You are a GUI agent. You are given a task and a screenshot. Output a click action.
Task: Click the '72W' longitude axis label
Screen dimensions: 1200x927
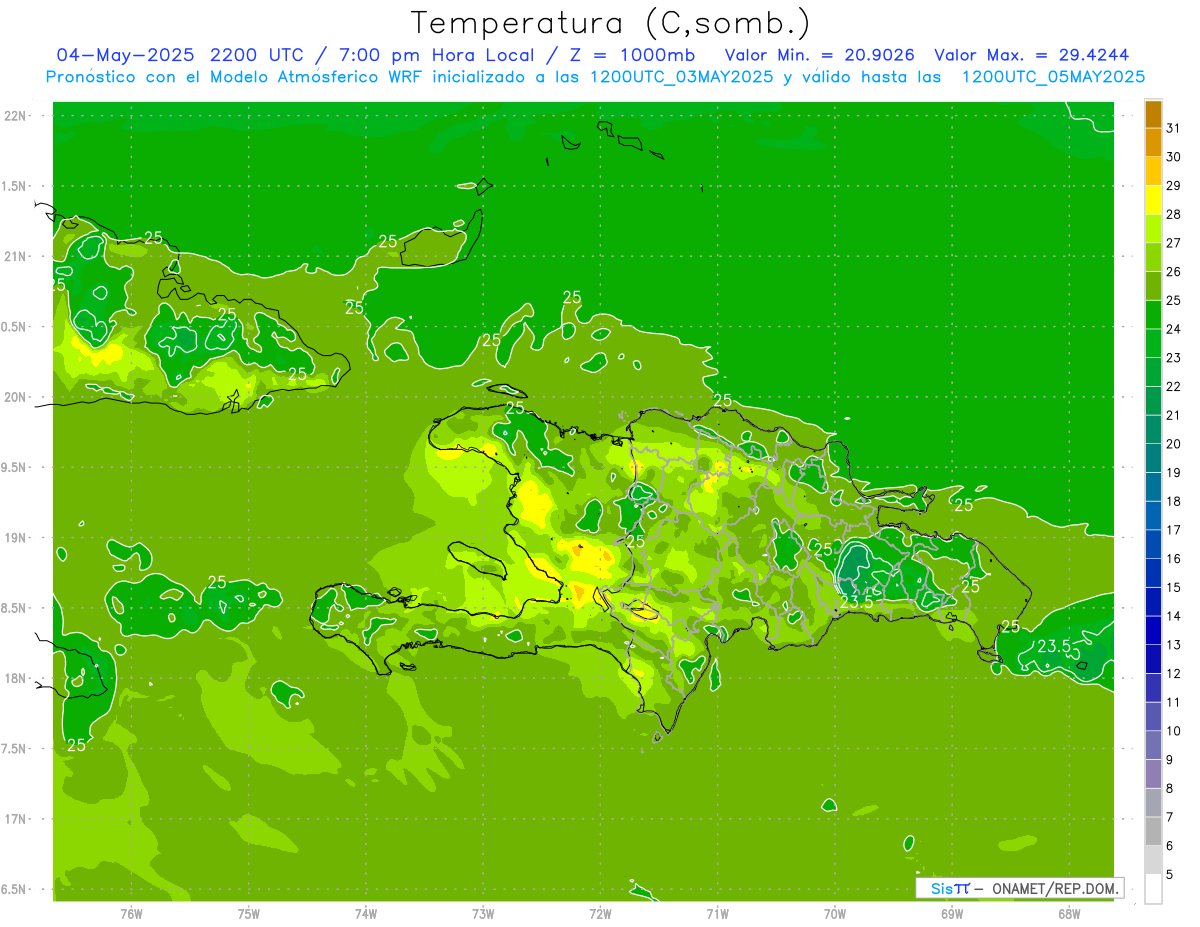click(x=600, y=913)
